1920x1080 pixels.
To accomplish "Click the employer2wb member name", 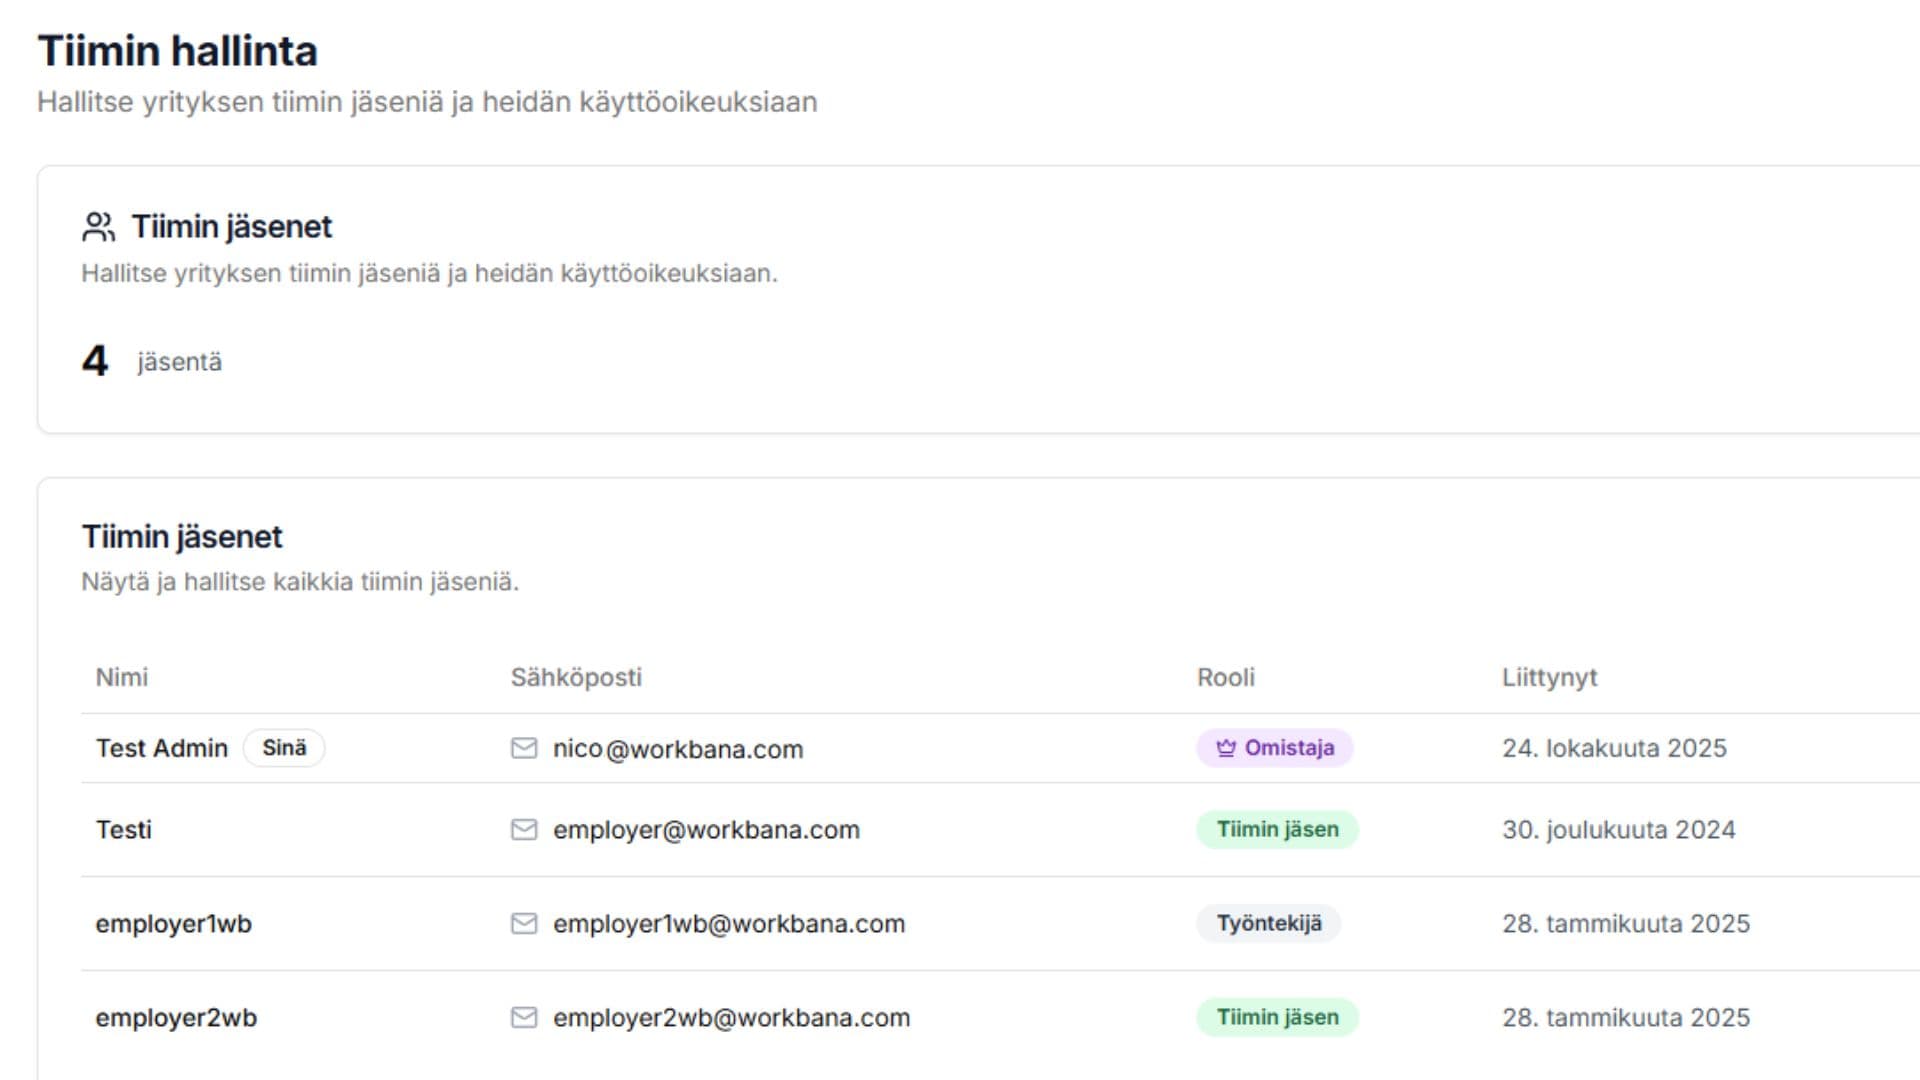I will tap(176, 1018).
